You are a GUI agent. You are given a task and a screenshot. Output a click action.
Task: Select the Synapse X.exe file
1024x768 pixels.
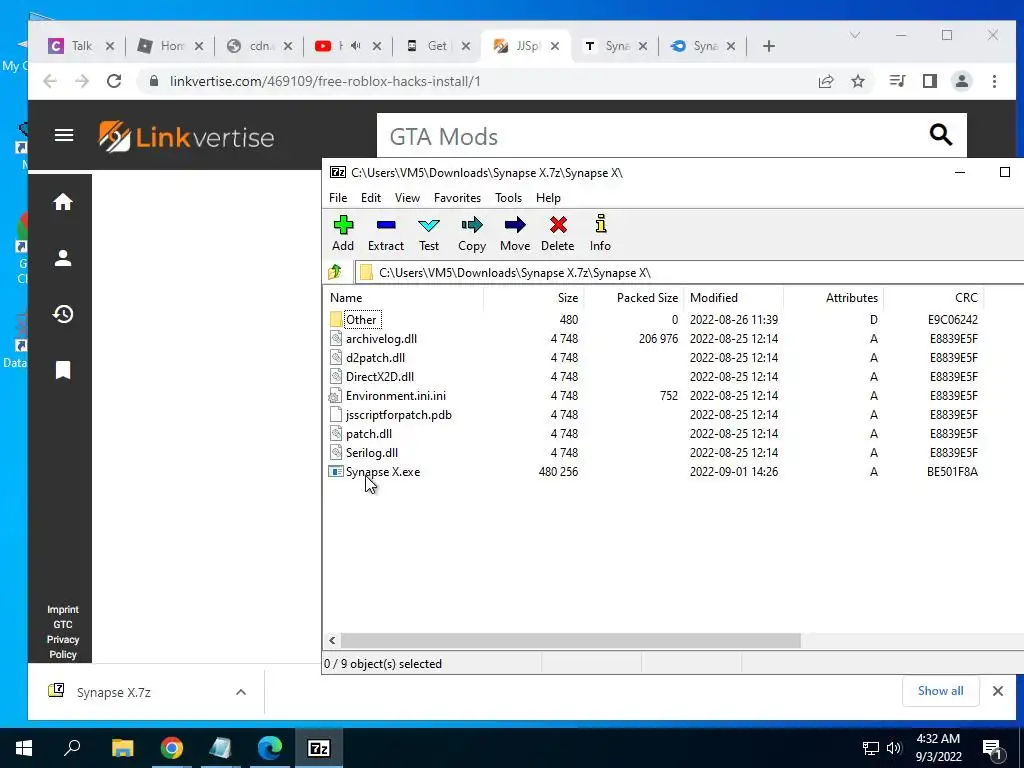[x=383, y=472]
